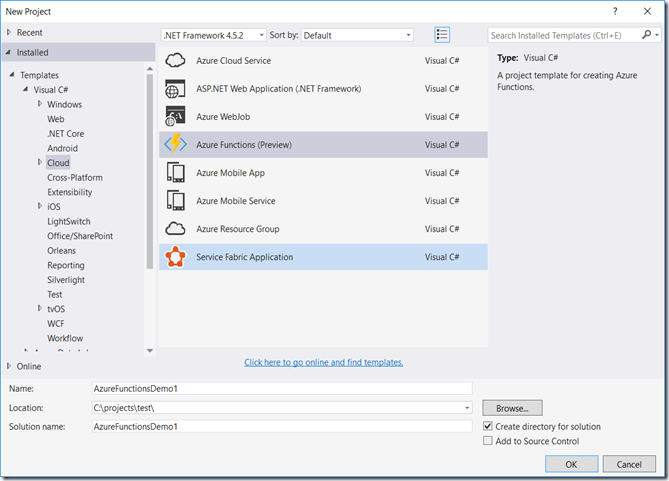Viewport: 669px width, 481px height.
Task: Select the Test category
Action: (x=55, y=294)
